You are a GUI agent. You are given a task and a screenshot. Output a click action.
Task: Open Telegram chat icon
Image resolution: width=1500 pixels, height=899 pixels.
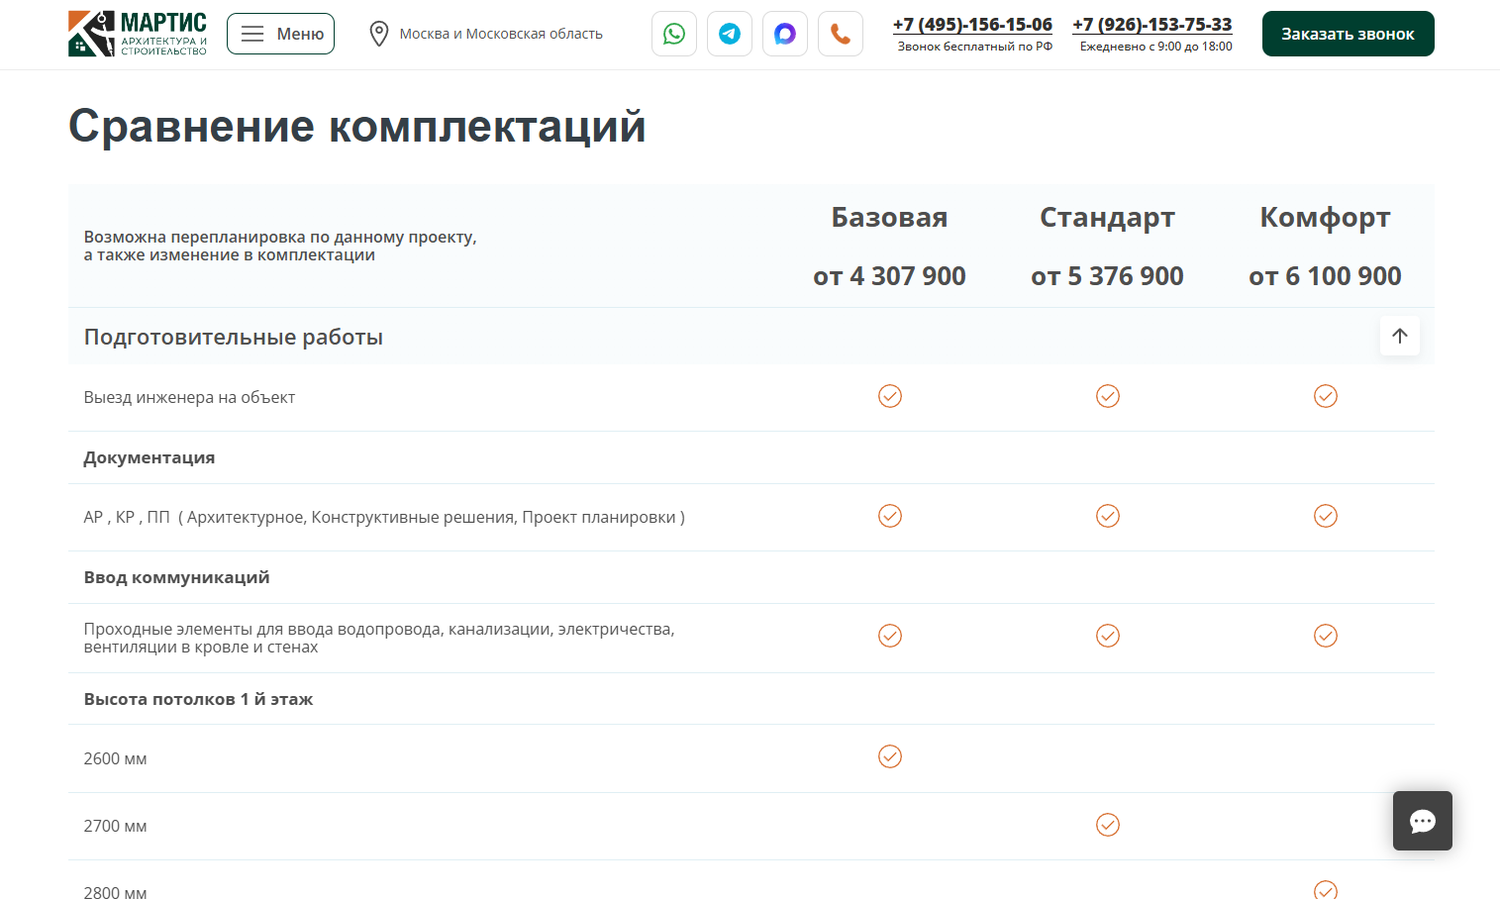pos(730,34)
